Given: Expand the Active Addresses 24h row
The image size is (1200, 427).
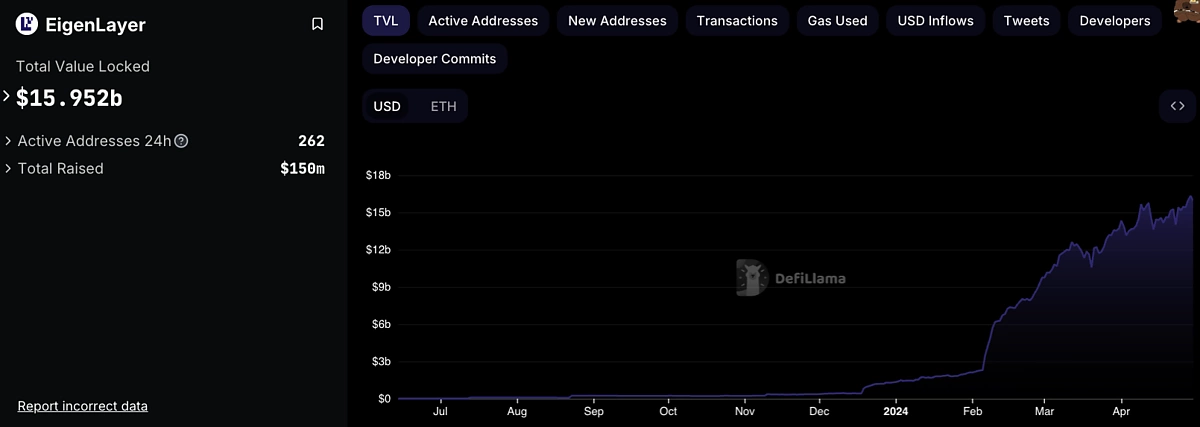Looking at the screenshot, I should pyautogui.click(x=9, y=141).
